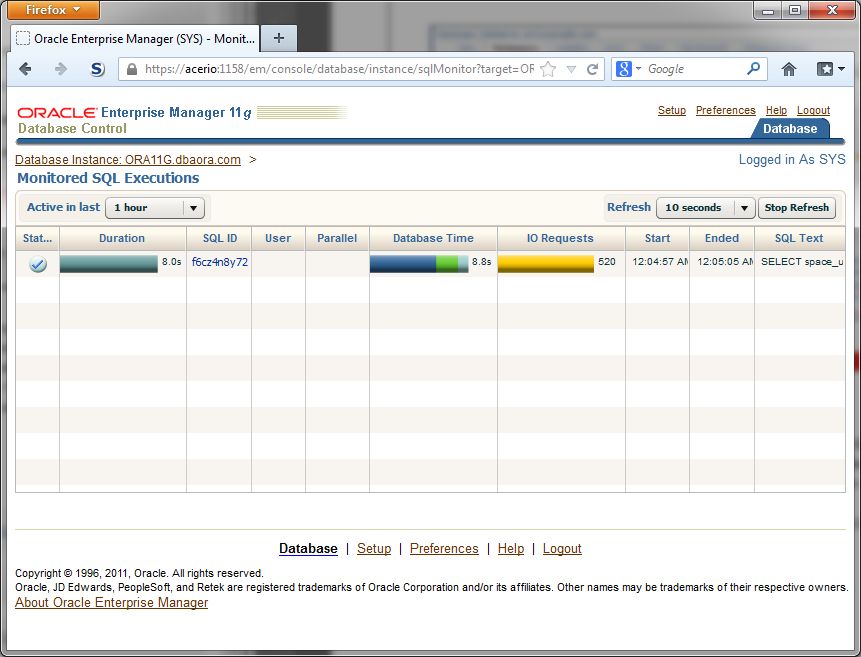The width and height of the screenshot is (861, 657).
Task: Open SQL ID f6cz4n8y72 link
Action: 220,262
